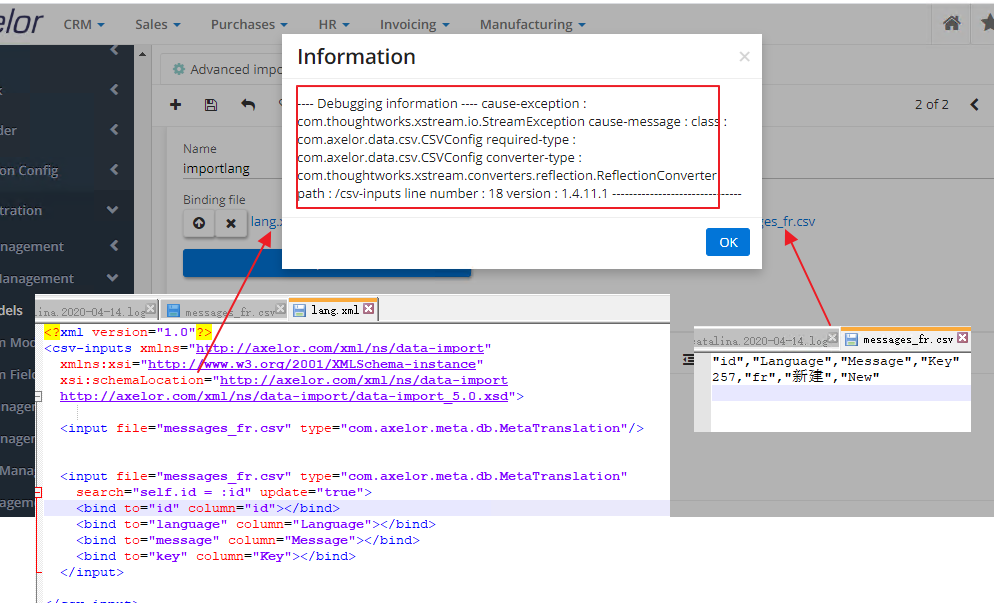Select the atalina.2020-04-14.log tab
This screenshot has width=994, height=603.
766,340
